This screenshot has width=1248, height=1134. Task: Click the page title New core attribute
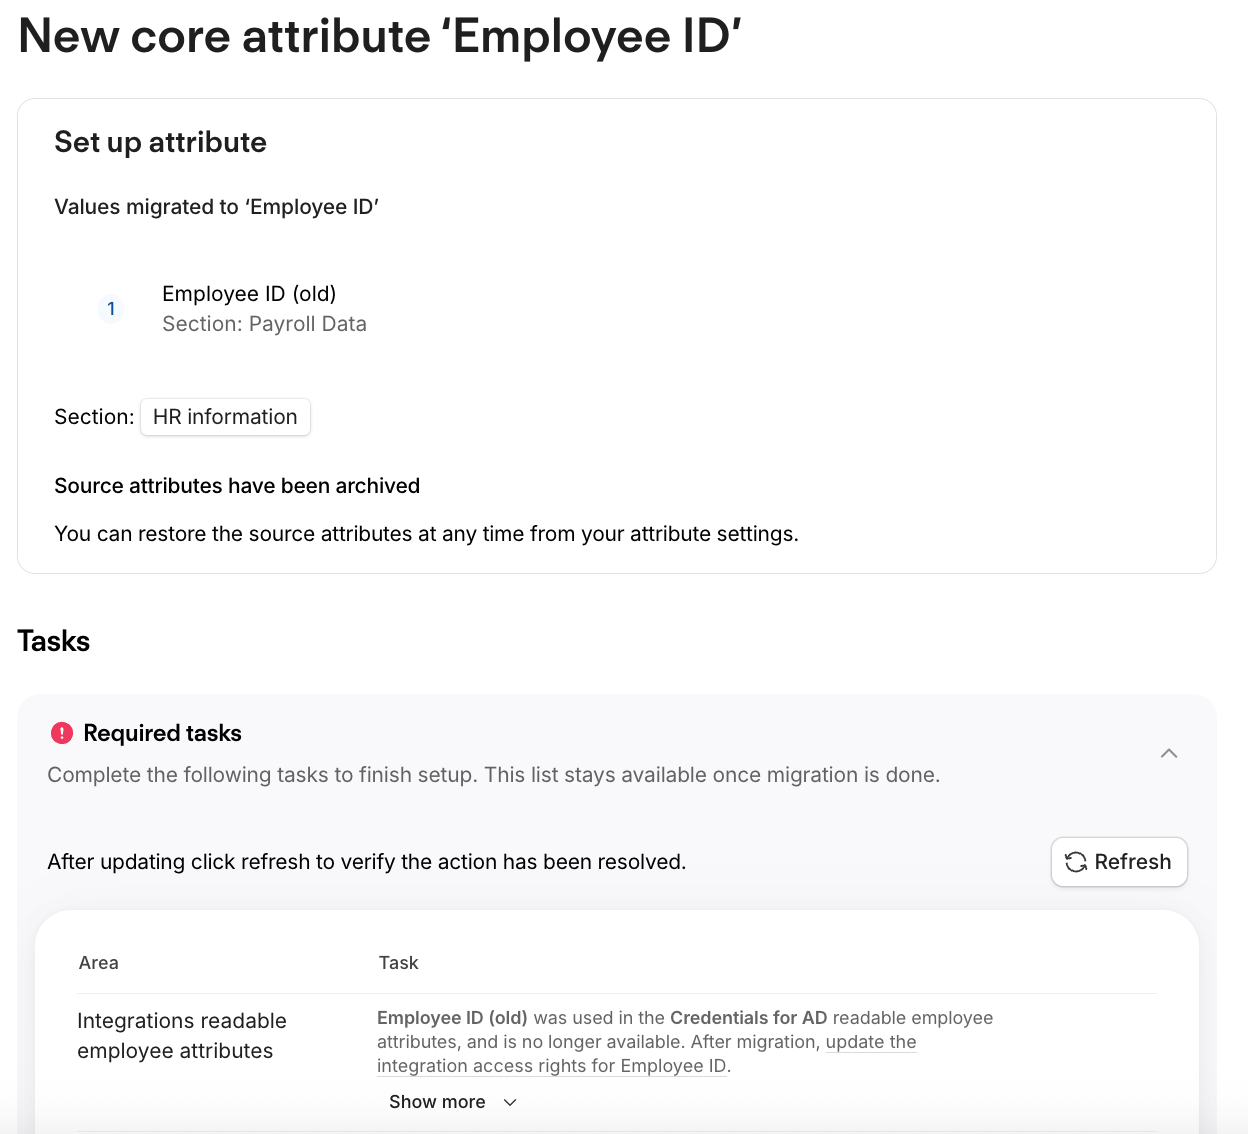(380, 37)
